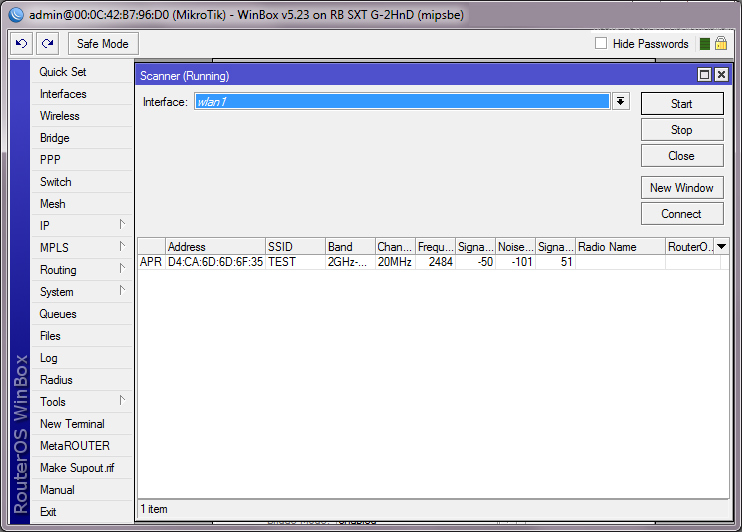
Task: Open the MetaROUTER menu
Action: coord(81,446)
